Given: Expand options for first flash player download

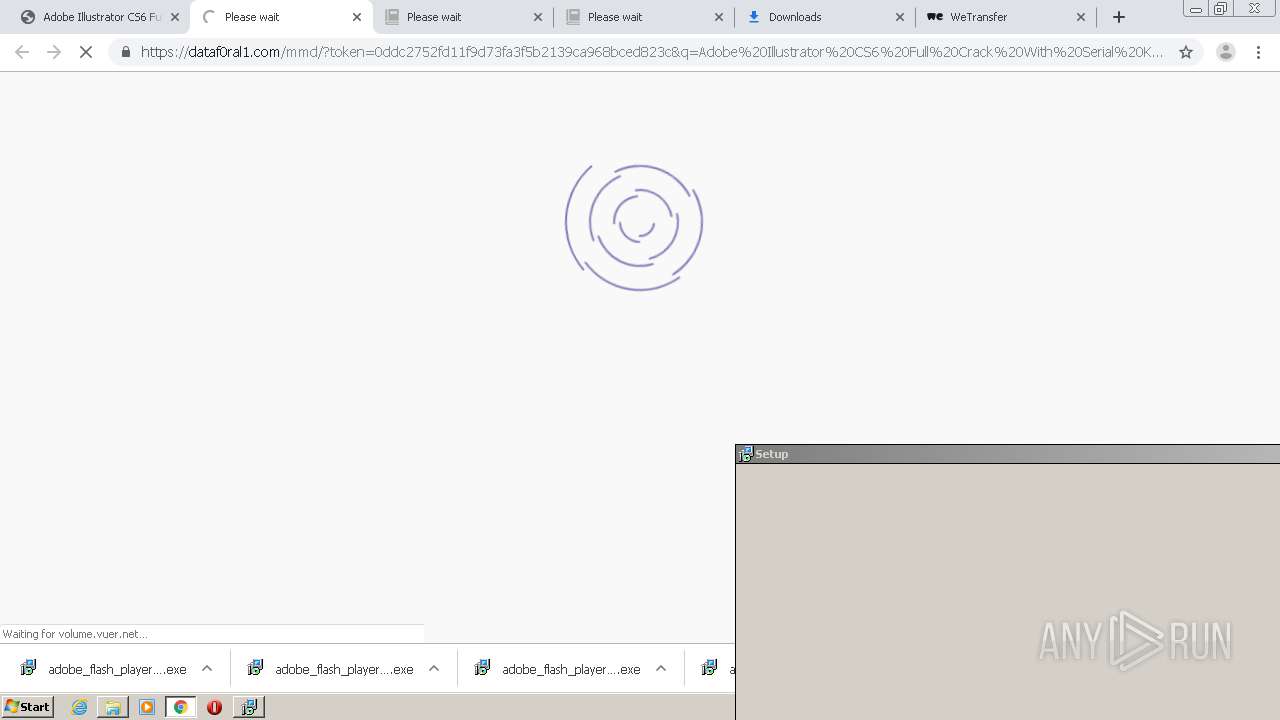Looking at the screenshot, I should pyautogui.click(x=207, y=669).
